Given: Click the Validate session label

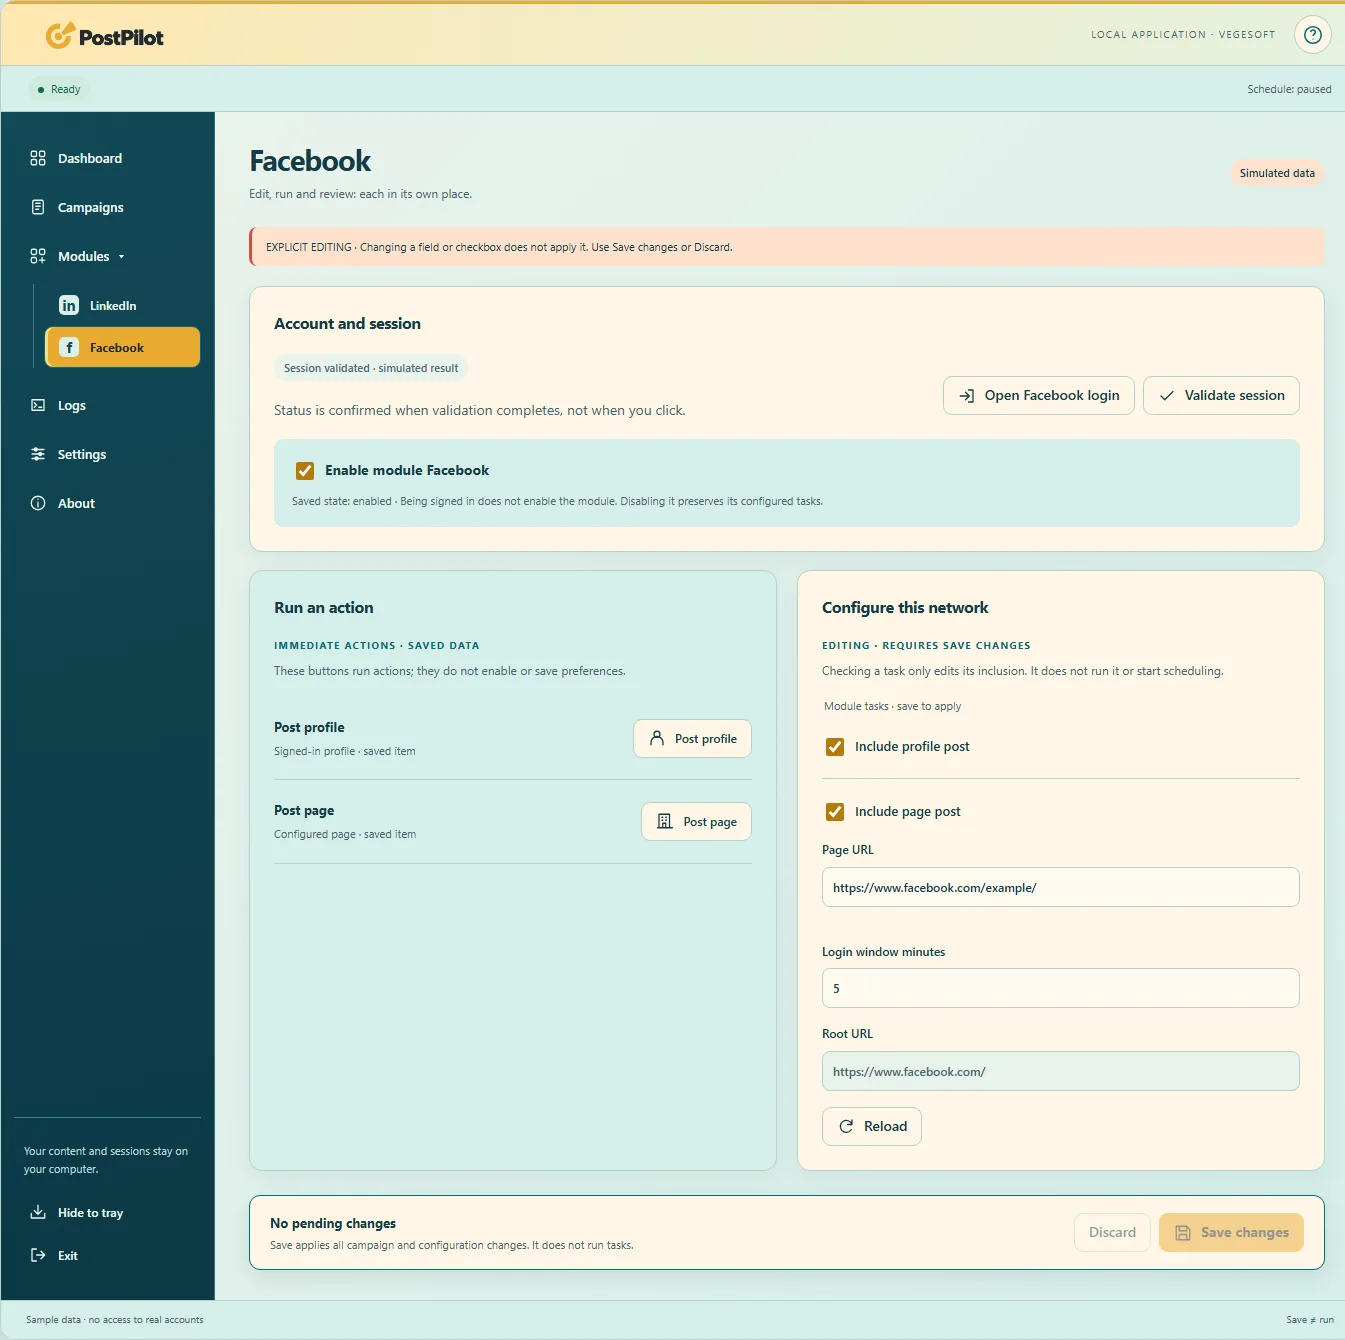Looking at the screenshot, I should [1235, 395].
